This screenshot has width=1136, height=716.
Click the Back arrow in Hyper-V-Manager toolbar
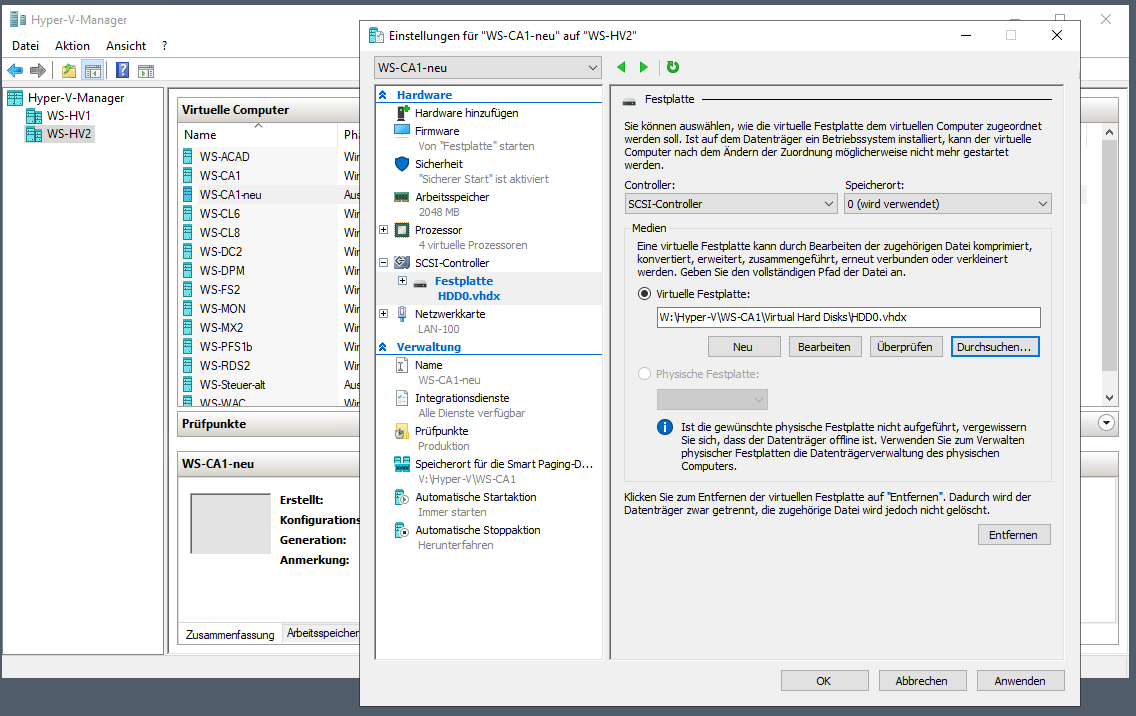coord(14,70)
